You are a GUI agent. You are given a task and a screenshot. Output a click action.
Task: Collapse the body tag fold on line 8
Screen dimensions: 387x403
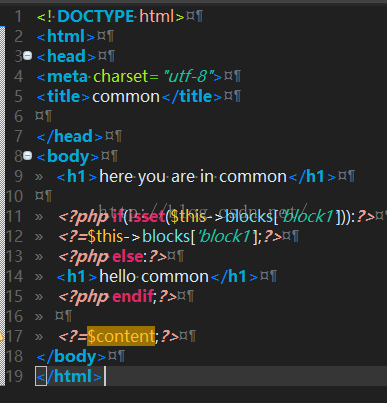point(27,156)
